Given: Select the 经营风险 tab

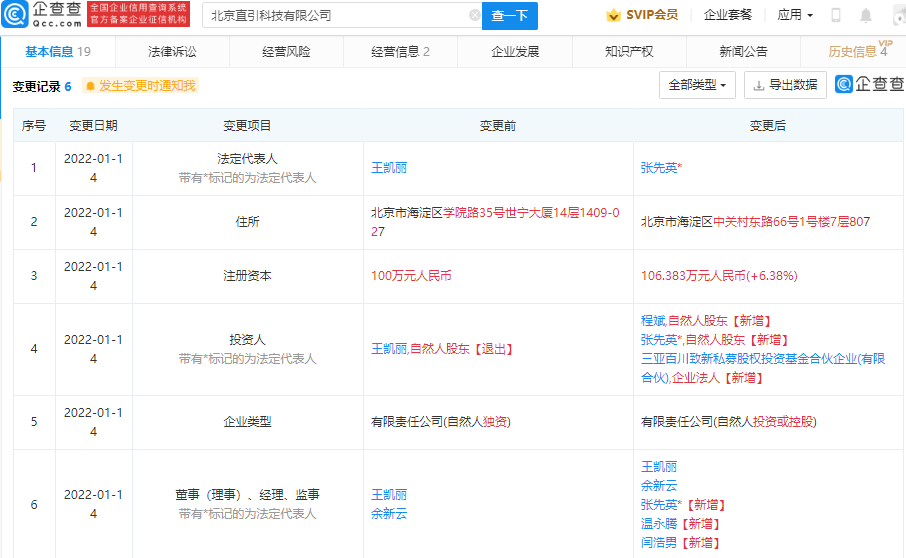Looking at the screenshot, I should pyautogui.click(x=285, y=52).
